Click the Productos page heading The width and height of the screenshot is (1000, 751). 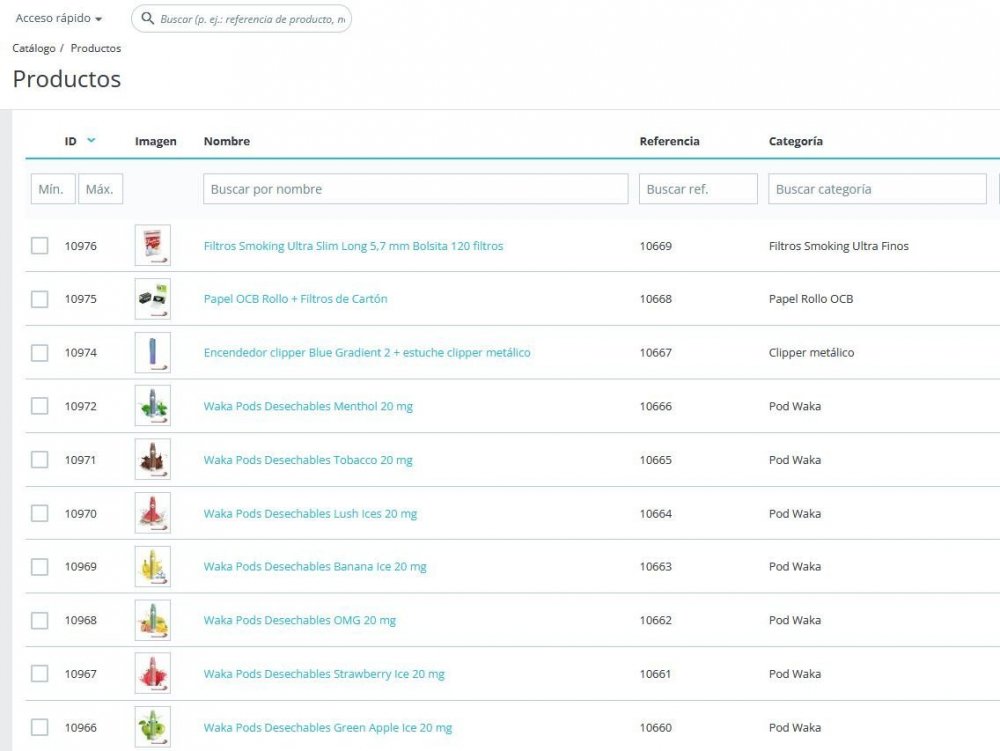click(67, 79)
